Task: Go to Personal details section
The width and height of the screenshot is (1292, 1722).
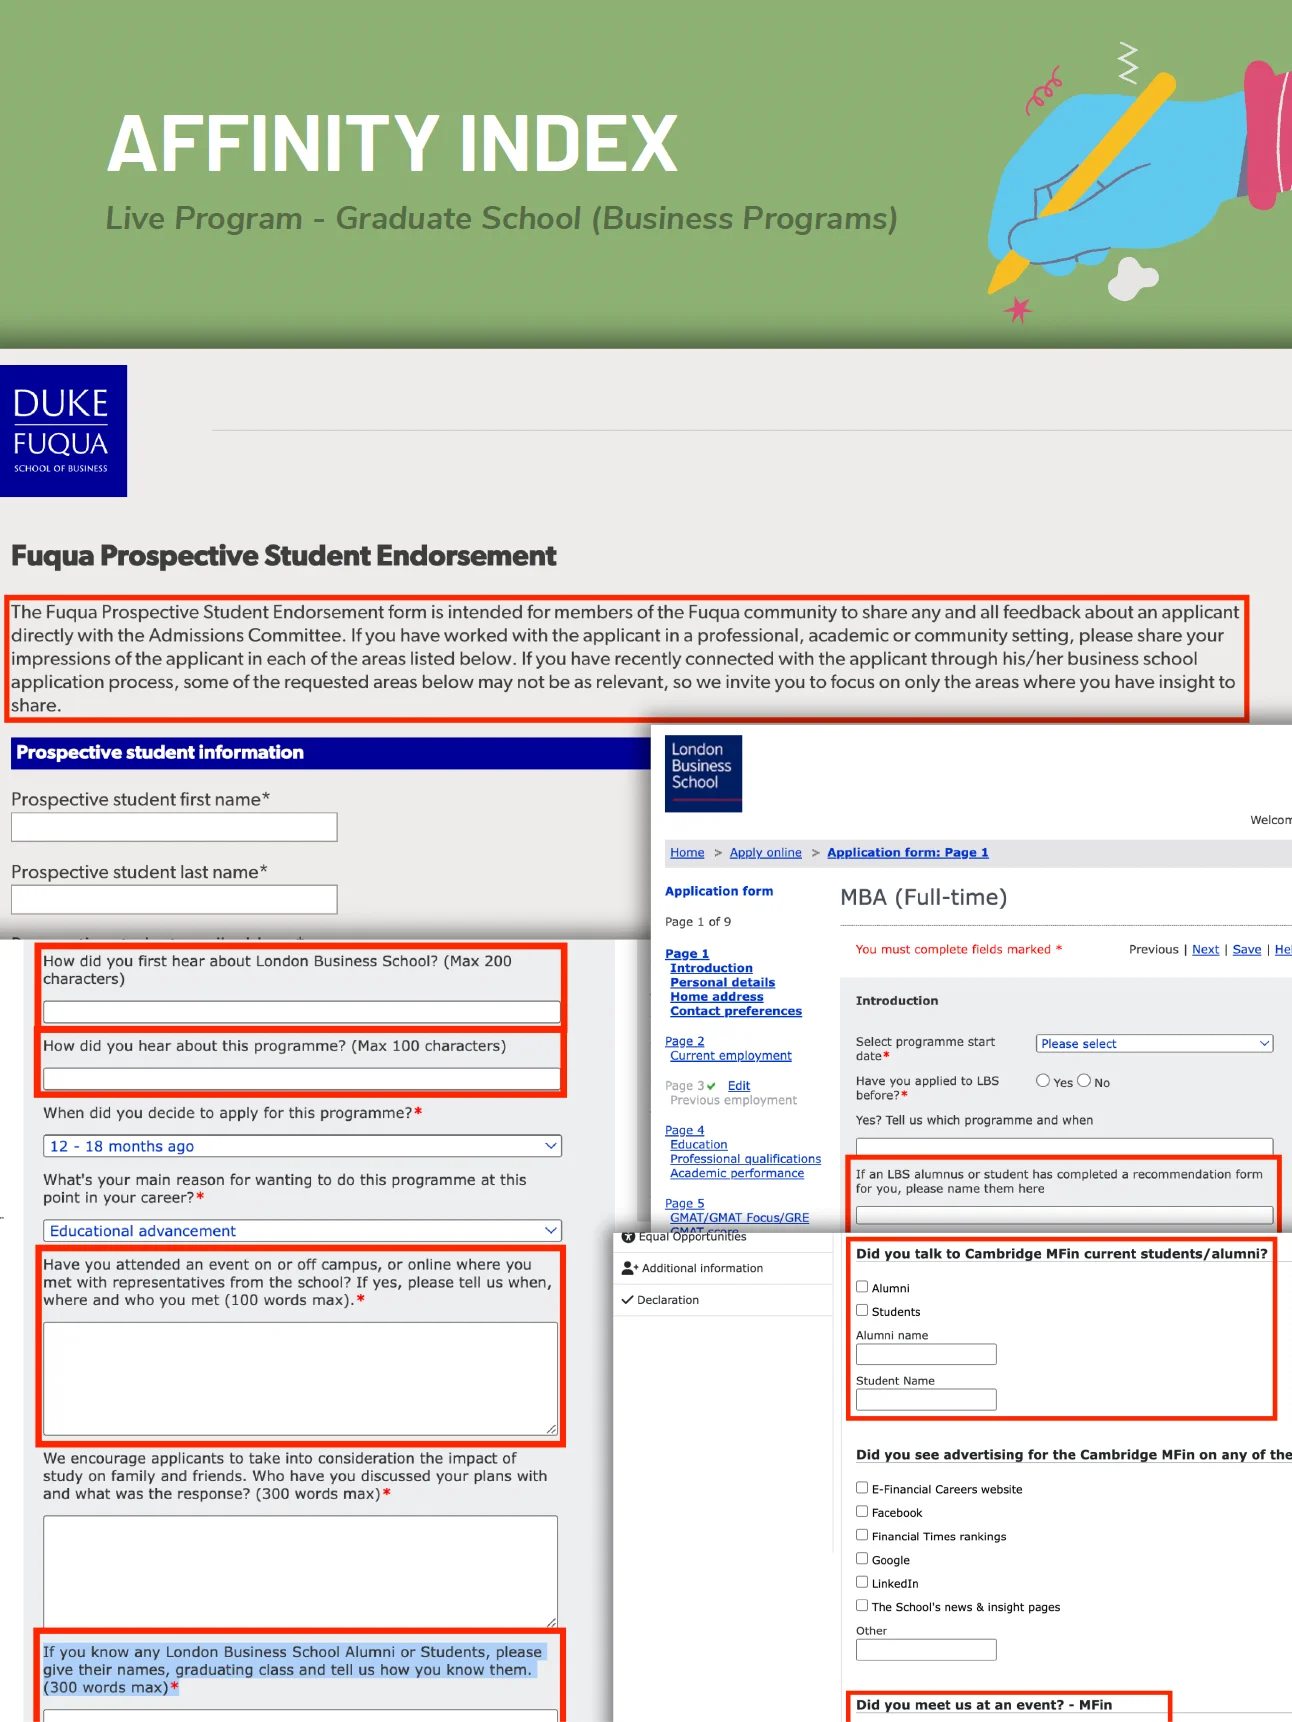Action: [722, 983]
